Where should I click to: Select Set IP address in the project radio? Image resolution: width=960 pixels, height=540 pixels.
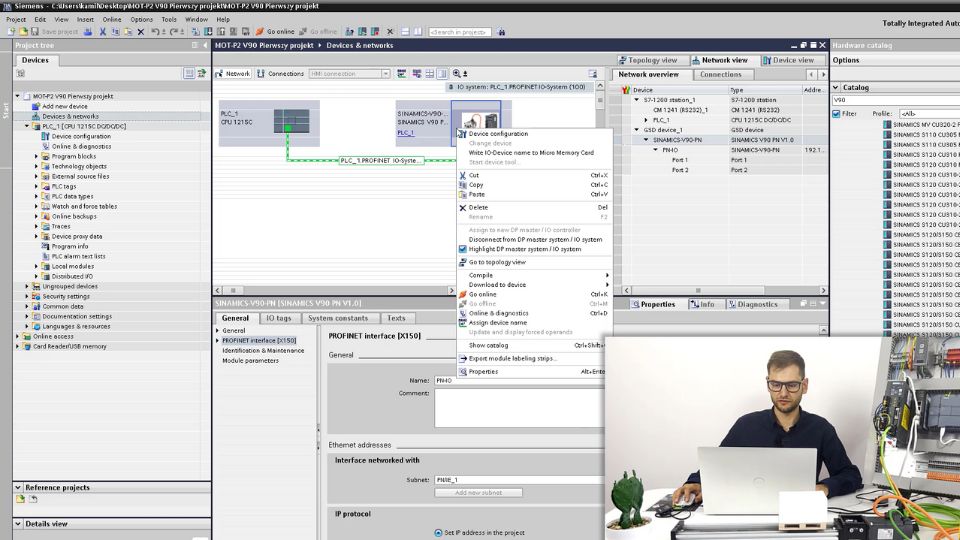point(438,533)
